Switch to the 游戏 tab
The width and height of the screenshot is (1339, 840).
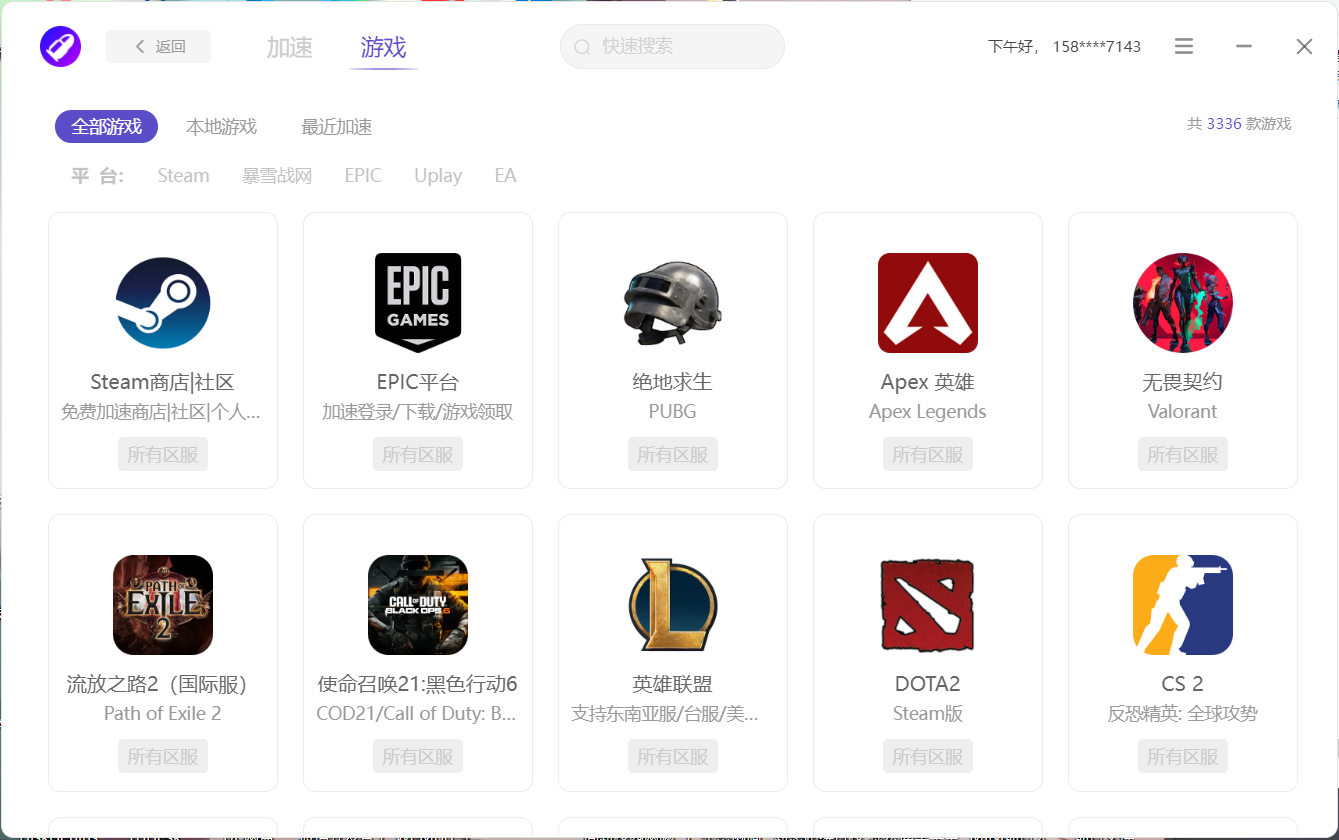tap(384, 47)
